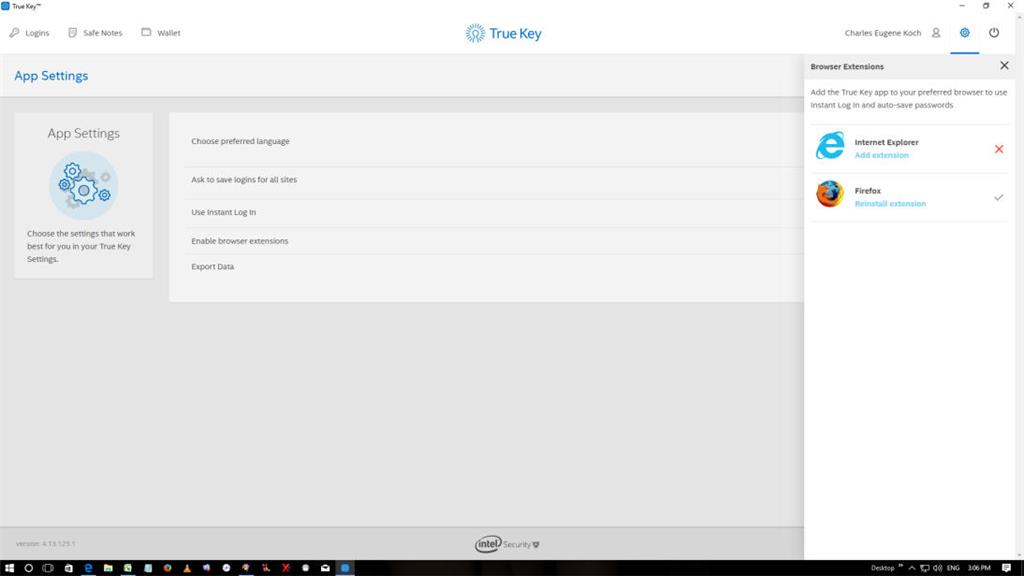Click the Firefox browser icon
The height and width of the screenshot is (576, 1024).
(x=830, y=194)
